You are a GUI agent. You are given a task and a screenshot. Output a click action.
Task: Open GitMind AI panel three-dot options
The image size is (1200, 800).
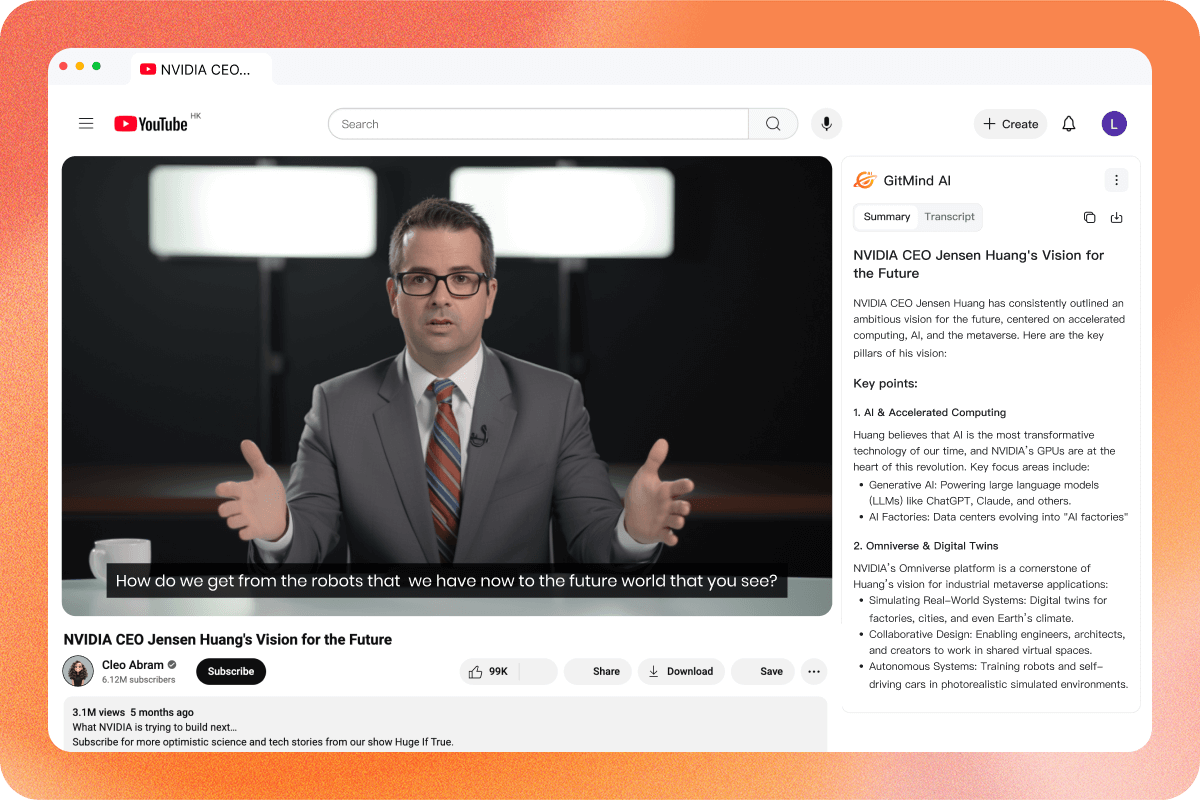click(1116, 180)
